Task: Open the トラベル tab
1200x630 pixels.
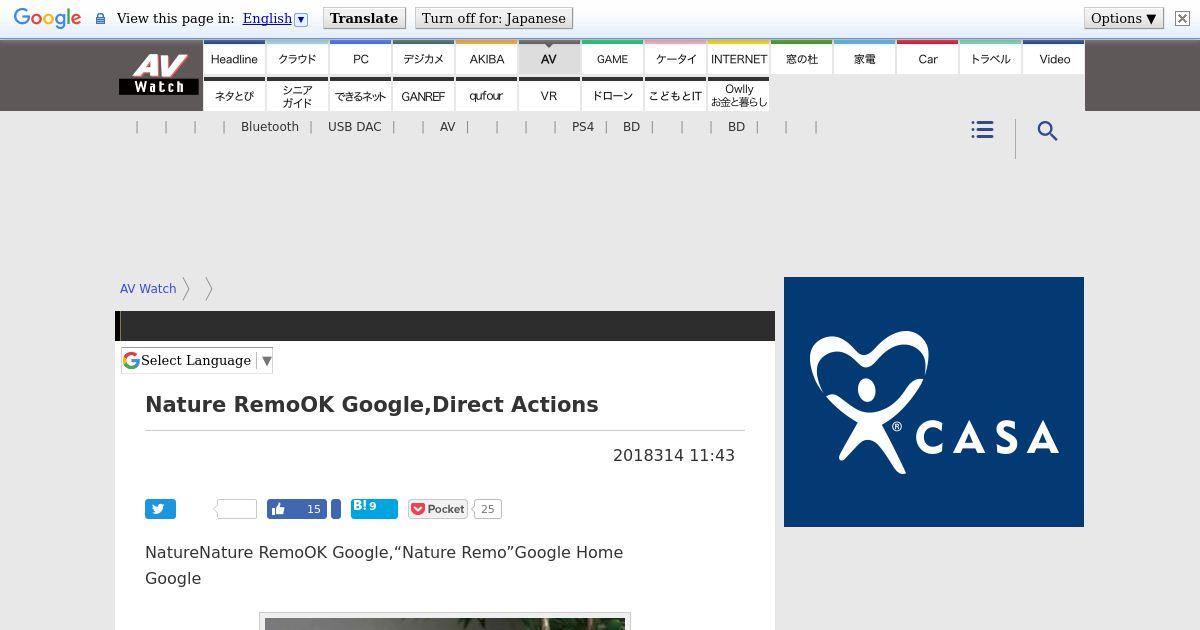Action: tap(991, 59)
